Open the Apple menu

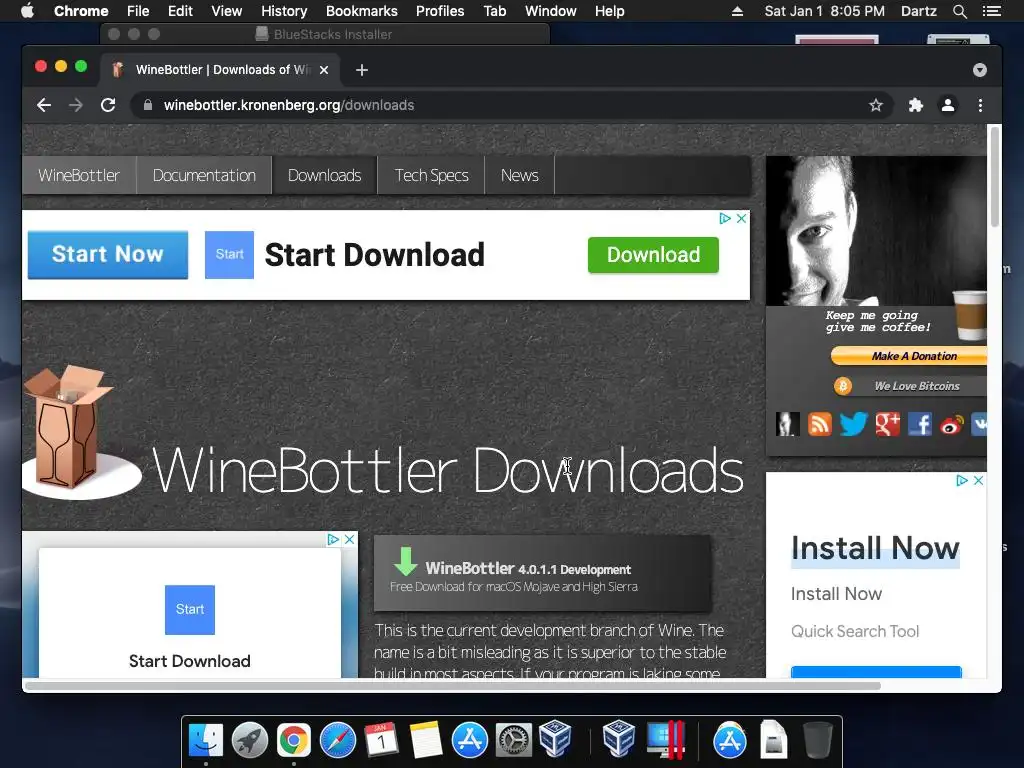(x=27, y=11)
